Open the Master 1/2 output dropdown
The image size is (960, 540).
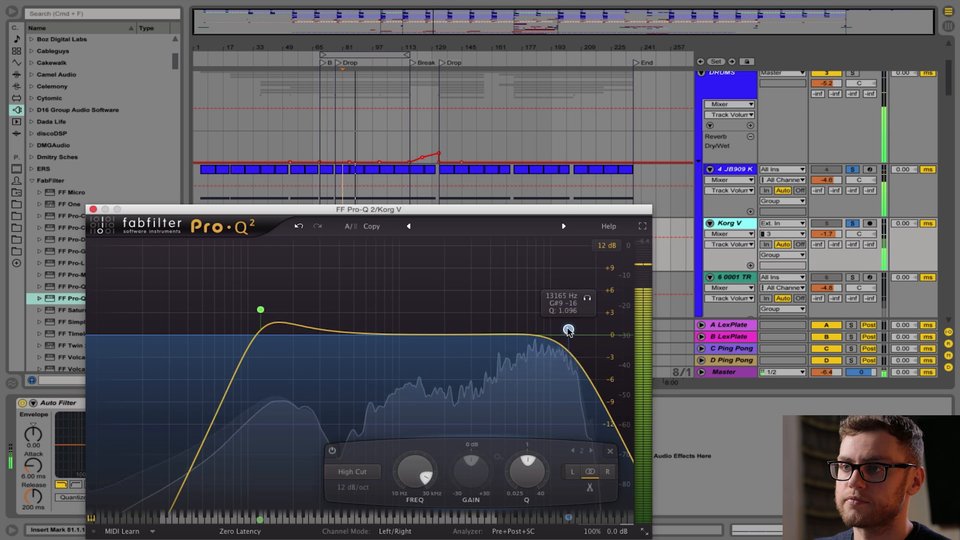pyautogui.click(x=782, y=372)
